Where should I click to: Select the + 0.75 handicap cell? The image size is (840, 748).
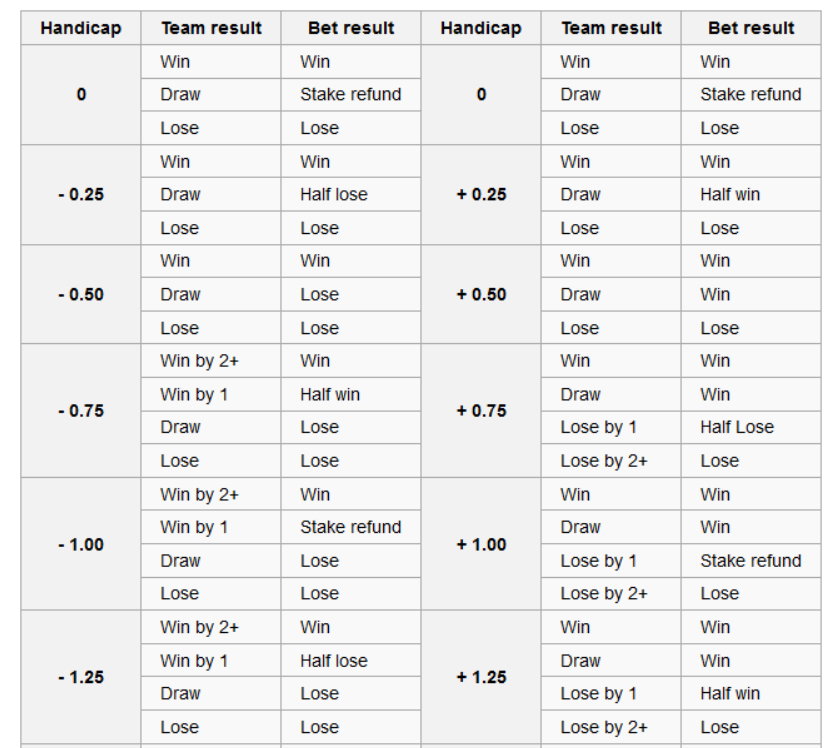click(x=481, y=410)
